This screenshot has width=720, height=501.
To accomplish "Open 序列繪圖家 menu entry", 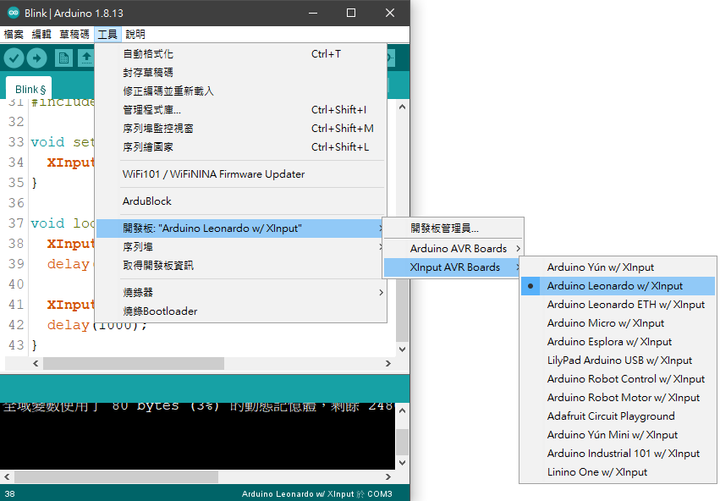I will coord(241,147).
